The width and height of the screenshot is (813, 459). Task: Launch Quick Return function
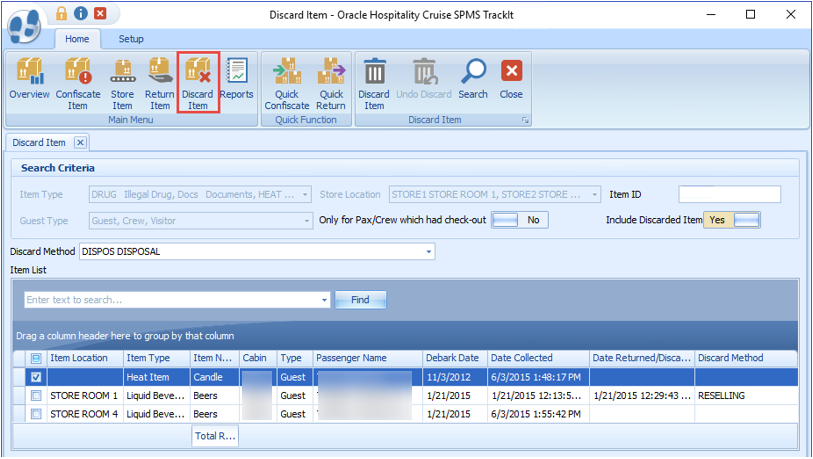[x=331, y=84]
